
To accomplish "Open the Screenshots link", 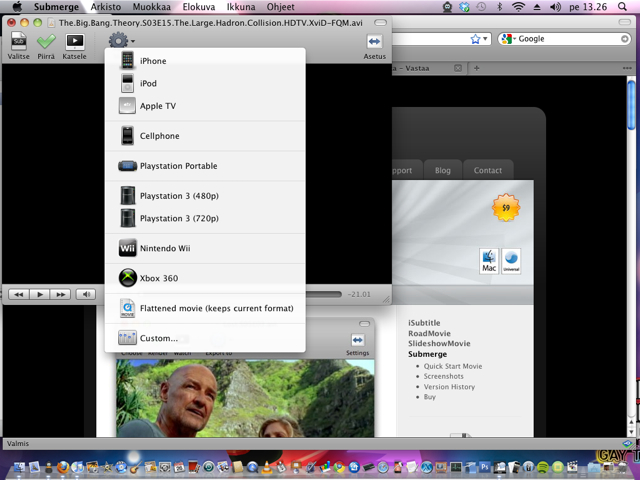I will 443,376.
